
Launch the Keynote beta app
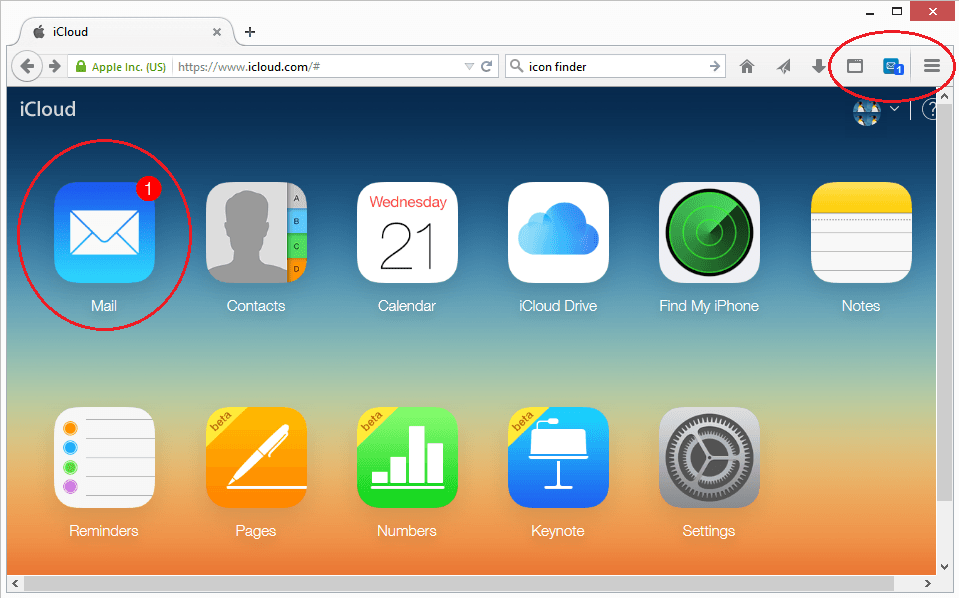pyautogui.click(x=558, y=457)
